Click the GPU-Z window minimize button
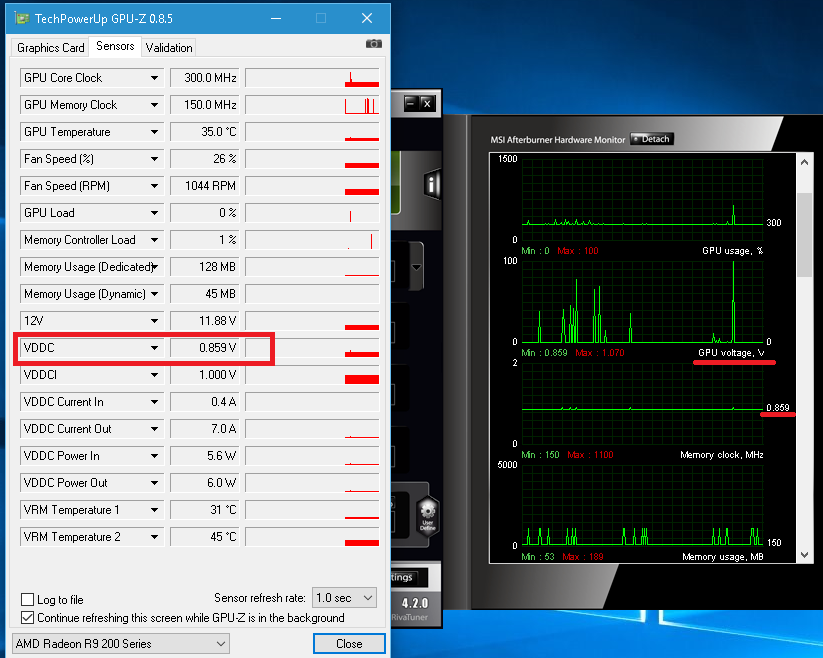This screenshot has height=658, width=823. 276,18
